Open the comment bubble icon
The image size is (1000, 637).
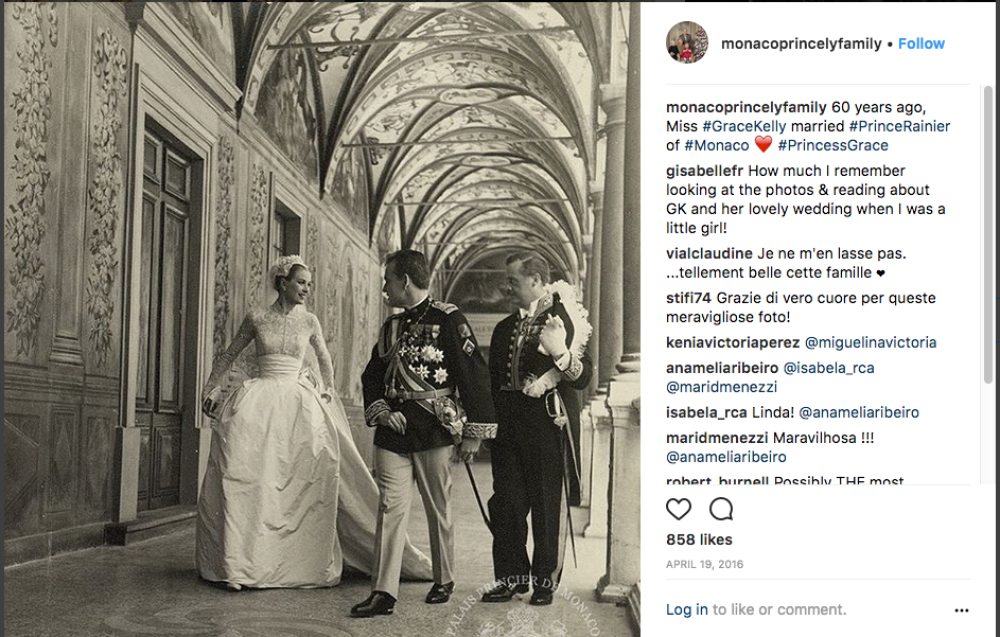721,509
